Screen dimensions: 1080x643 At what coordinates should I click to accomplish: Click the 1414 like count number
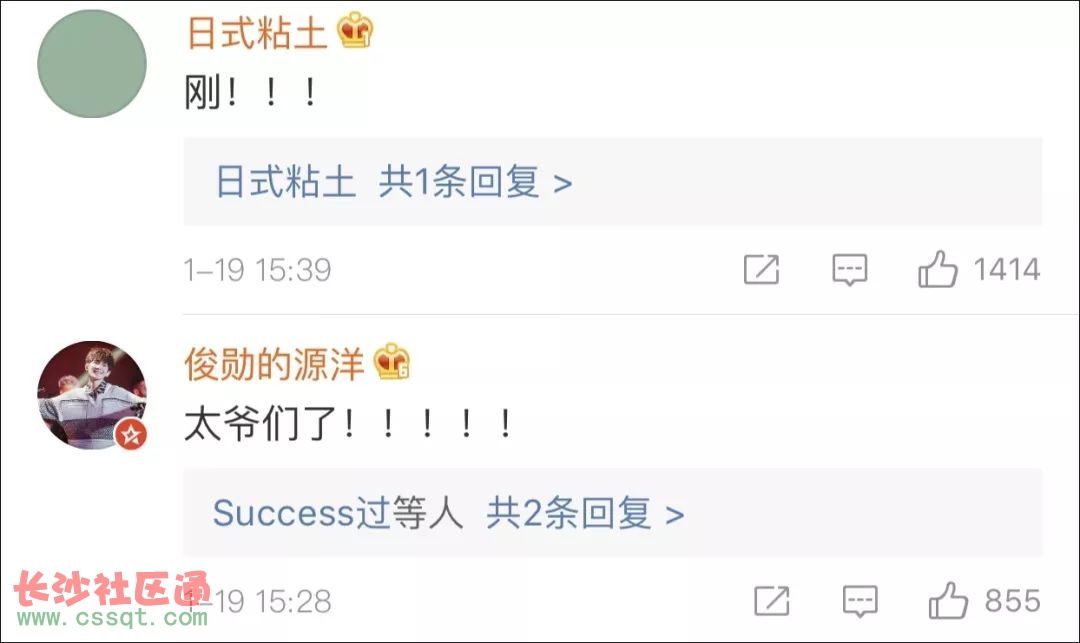(x=1006, y=269)
